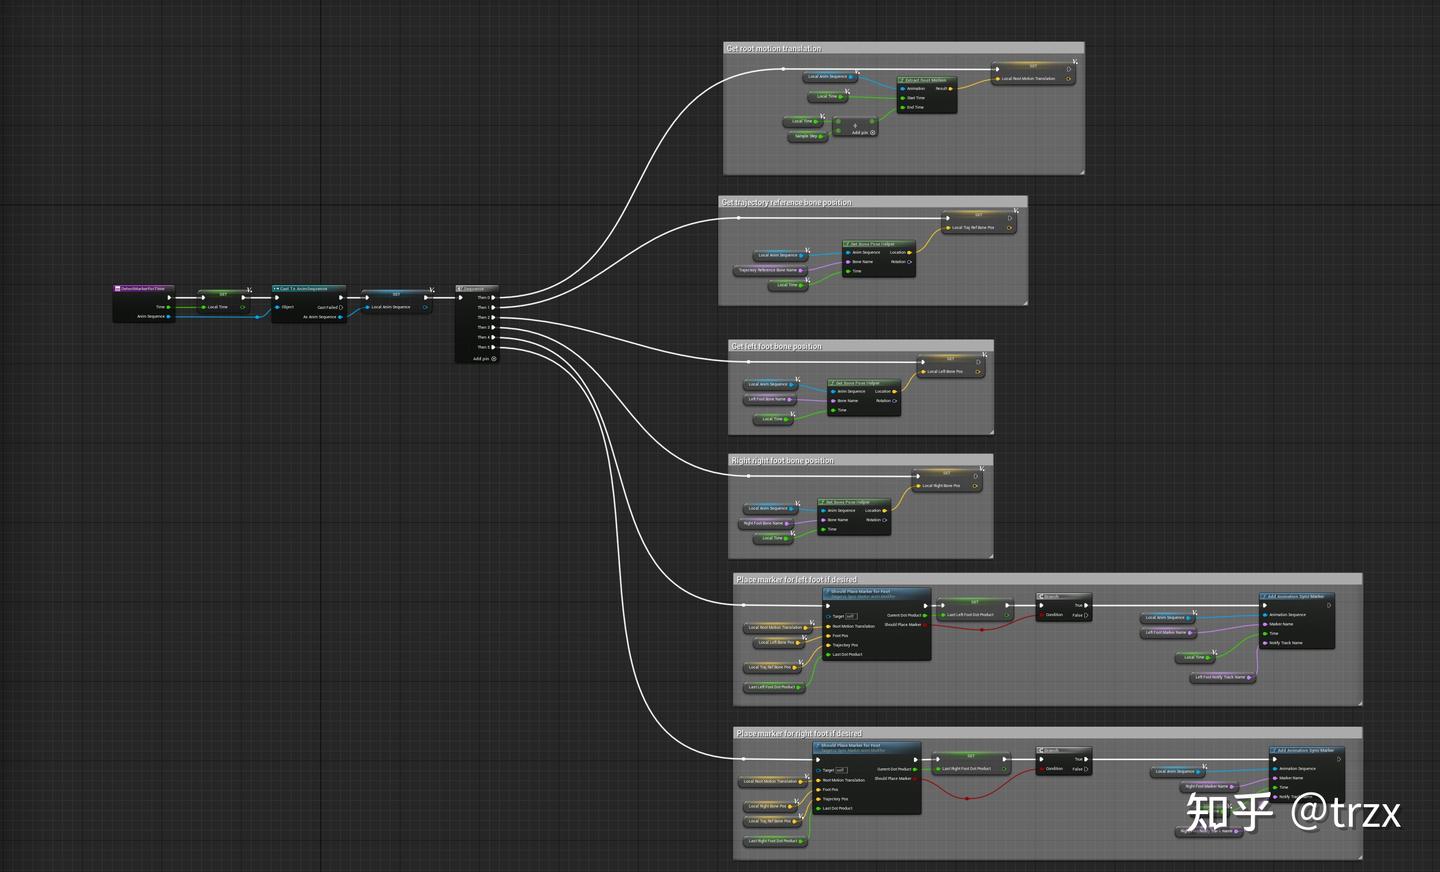Click the Cast To AnimSequence node icon
The width and height of the screenshot is (1440, 872).
pyautogui.click(x=276, y=288)
